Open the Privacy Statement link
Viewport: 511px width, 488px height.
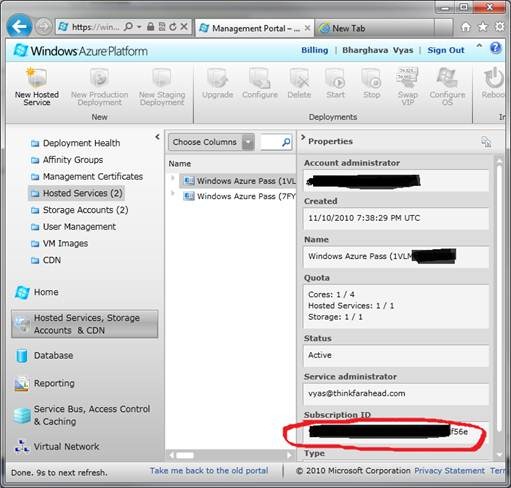pyautogui.click(x=449, y=471)
